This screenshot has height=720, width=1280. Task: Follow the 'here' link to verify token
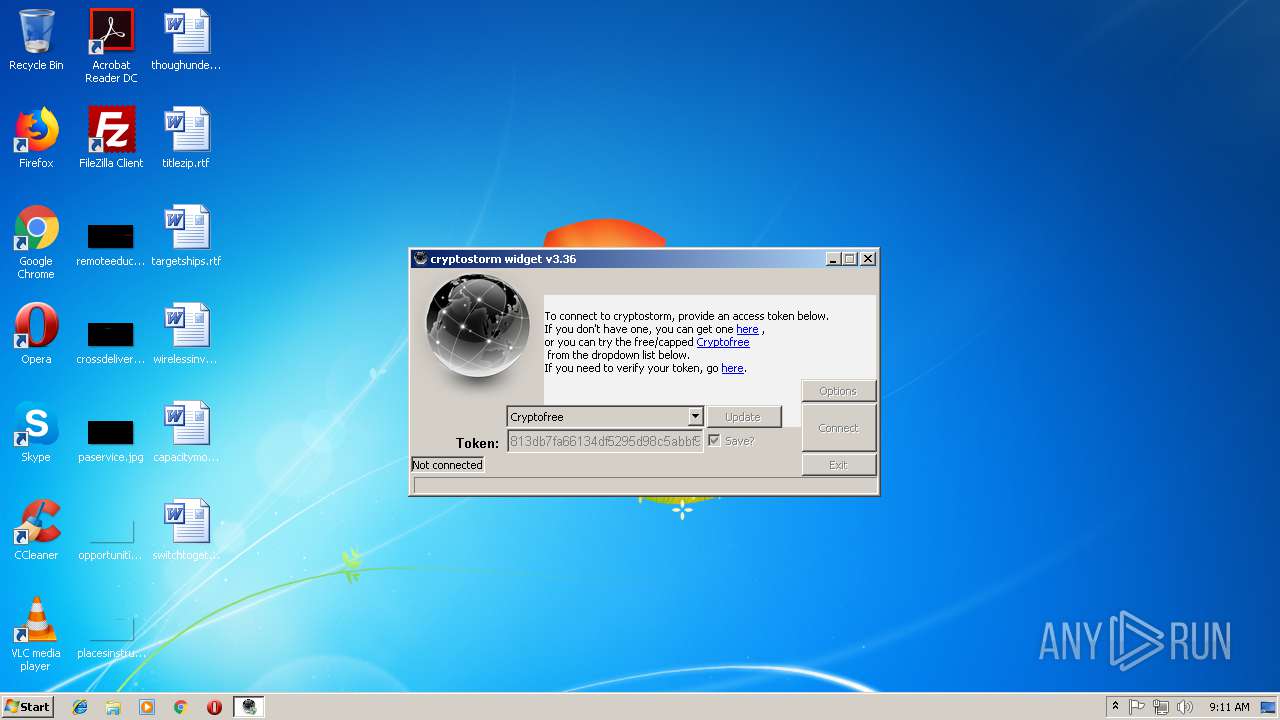(x=733, y=368)
